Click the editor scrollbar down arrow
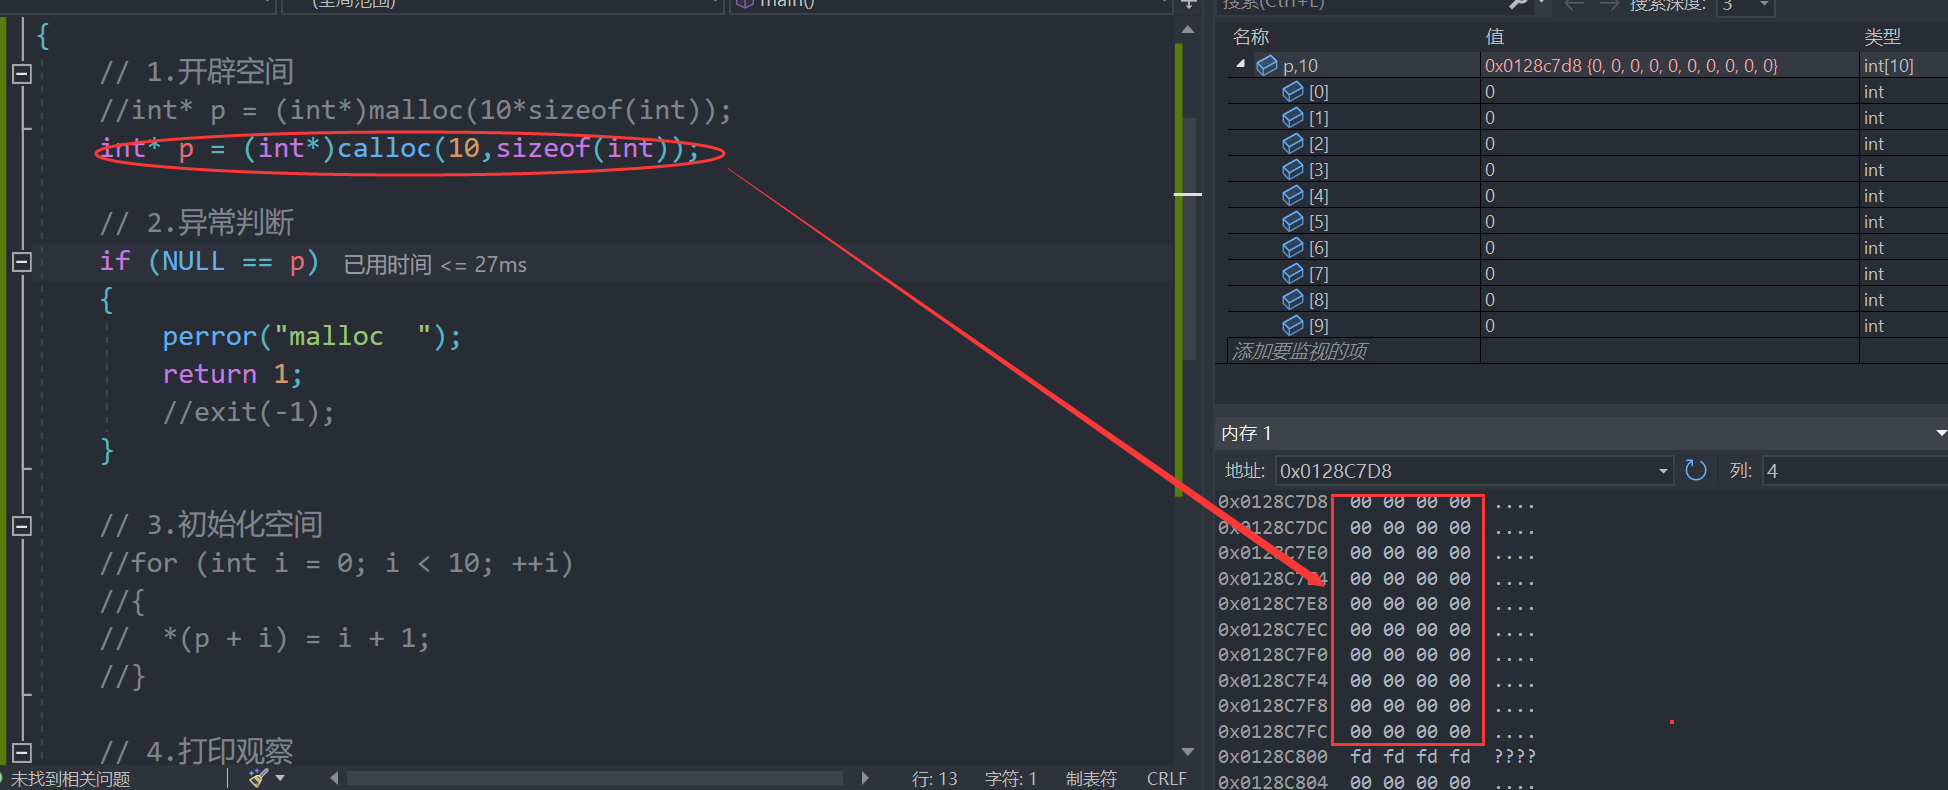This screenshot has width=1948, height=790. tap(1188, 752)
